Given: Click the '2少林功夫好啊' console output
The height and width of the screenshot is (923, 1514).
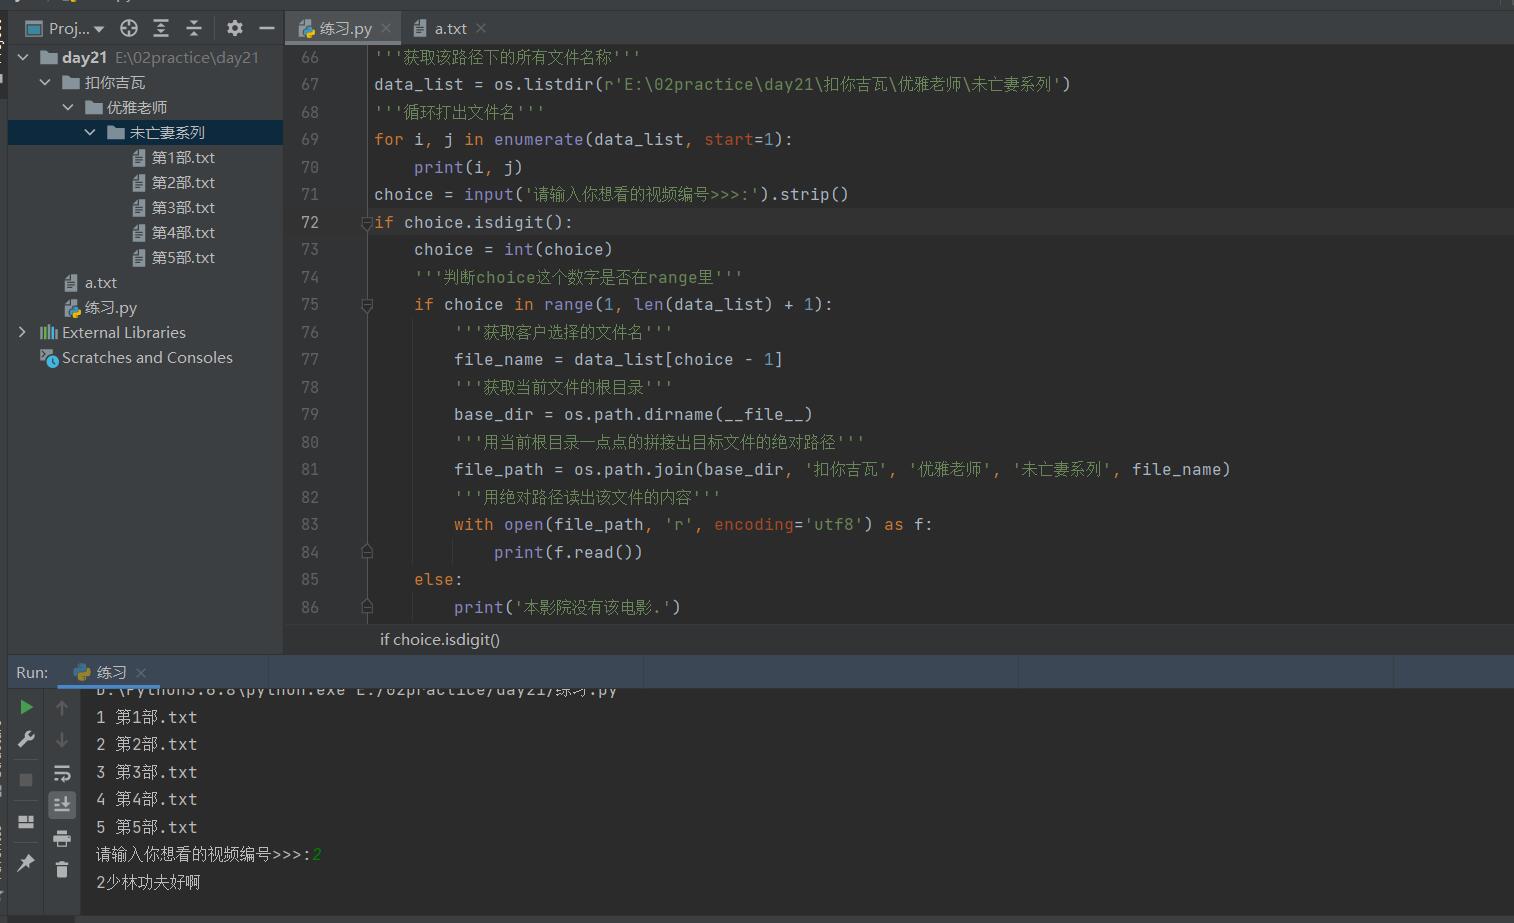Looking at the screenshot, I should tap(148, 882).
